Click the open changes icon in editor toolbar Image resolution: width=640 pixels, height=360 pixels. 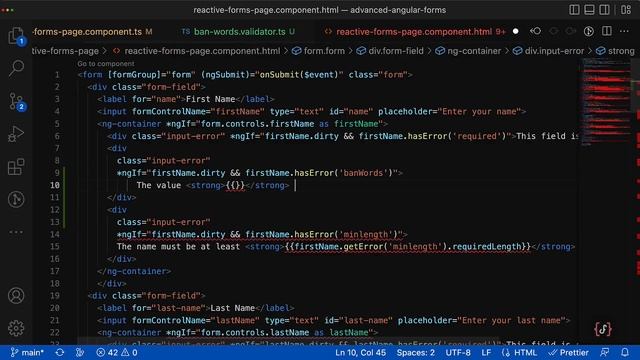click(589, 31)
